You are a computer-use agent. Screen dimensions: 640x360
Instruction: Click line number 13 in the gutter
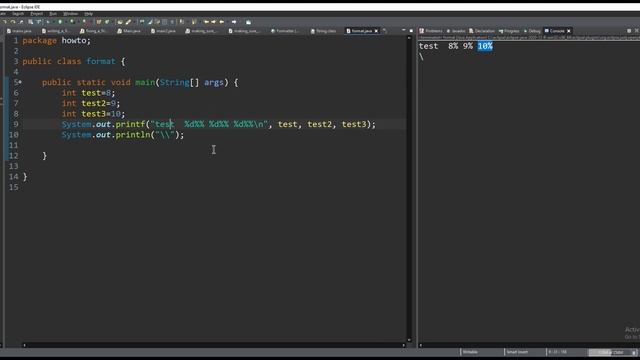(14, 166)
